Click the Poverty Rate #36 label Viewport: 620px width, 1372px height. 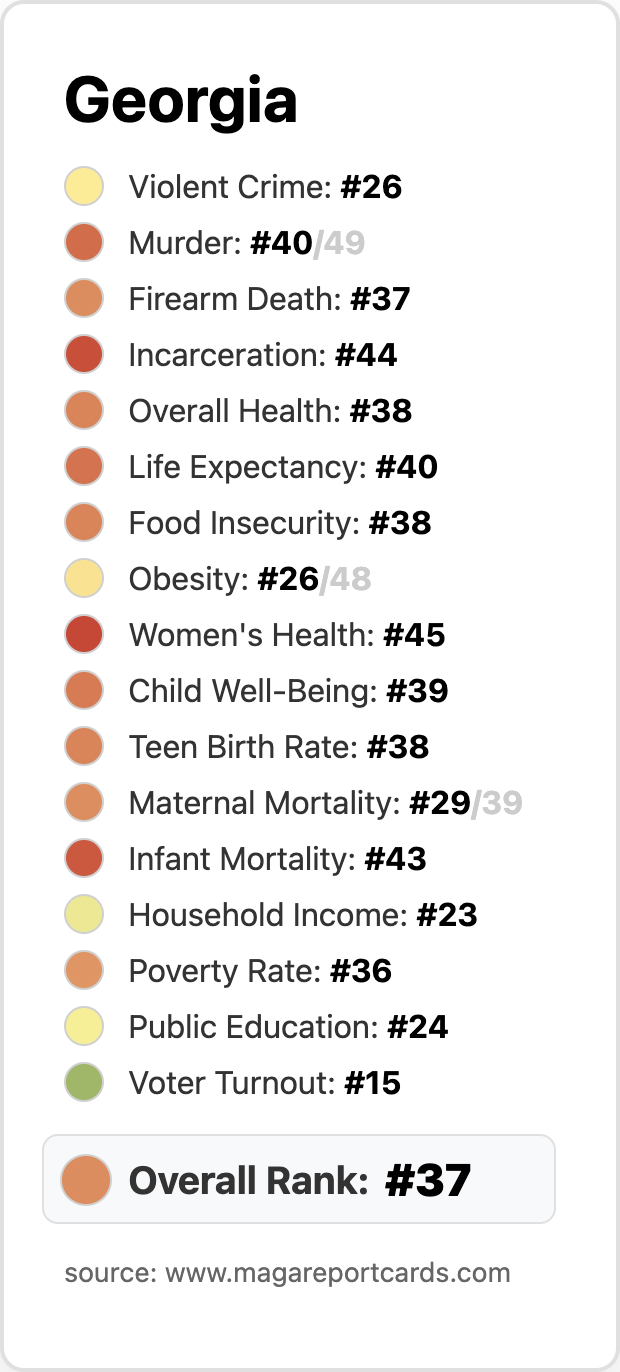click(x=260, y=971)
